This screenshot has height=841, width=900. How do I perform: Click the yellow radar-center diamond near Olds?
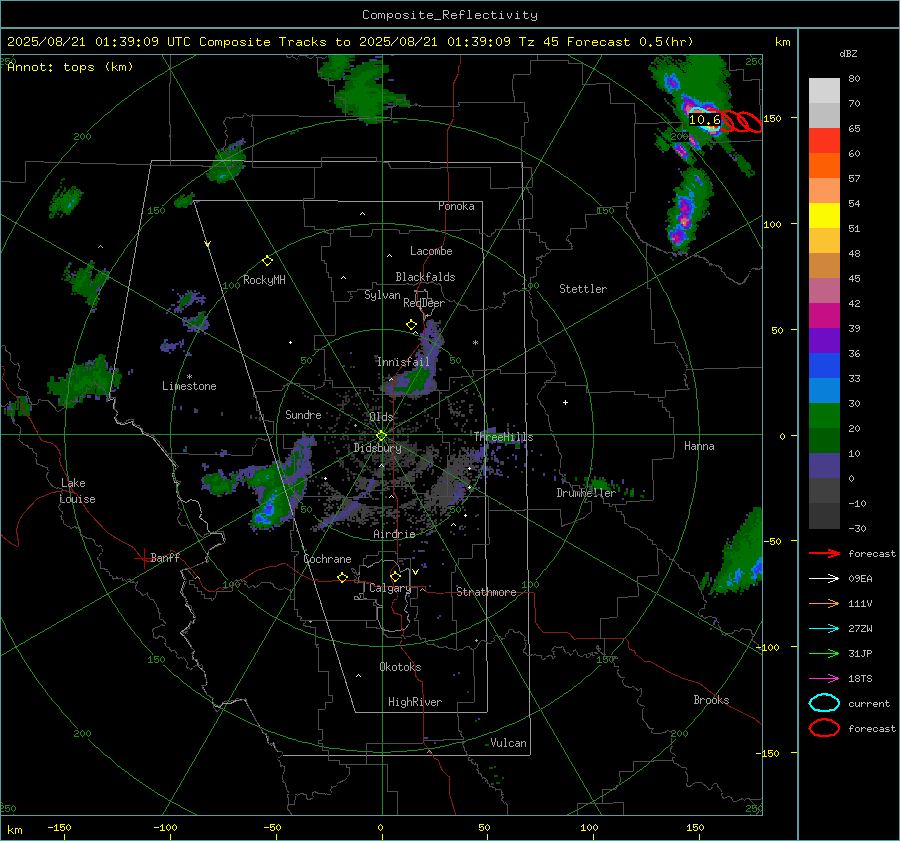381,436
